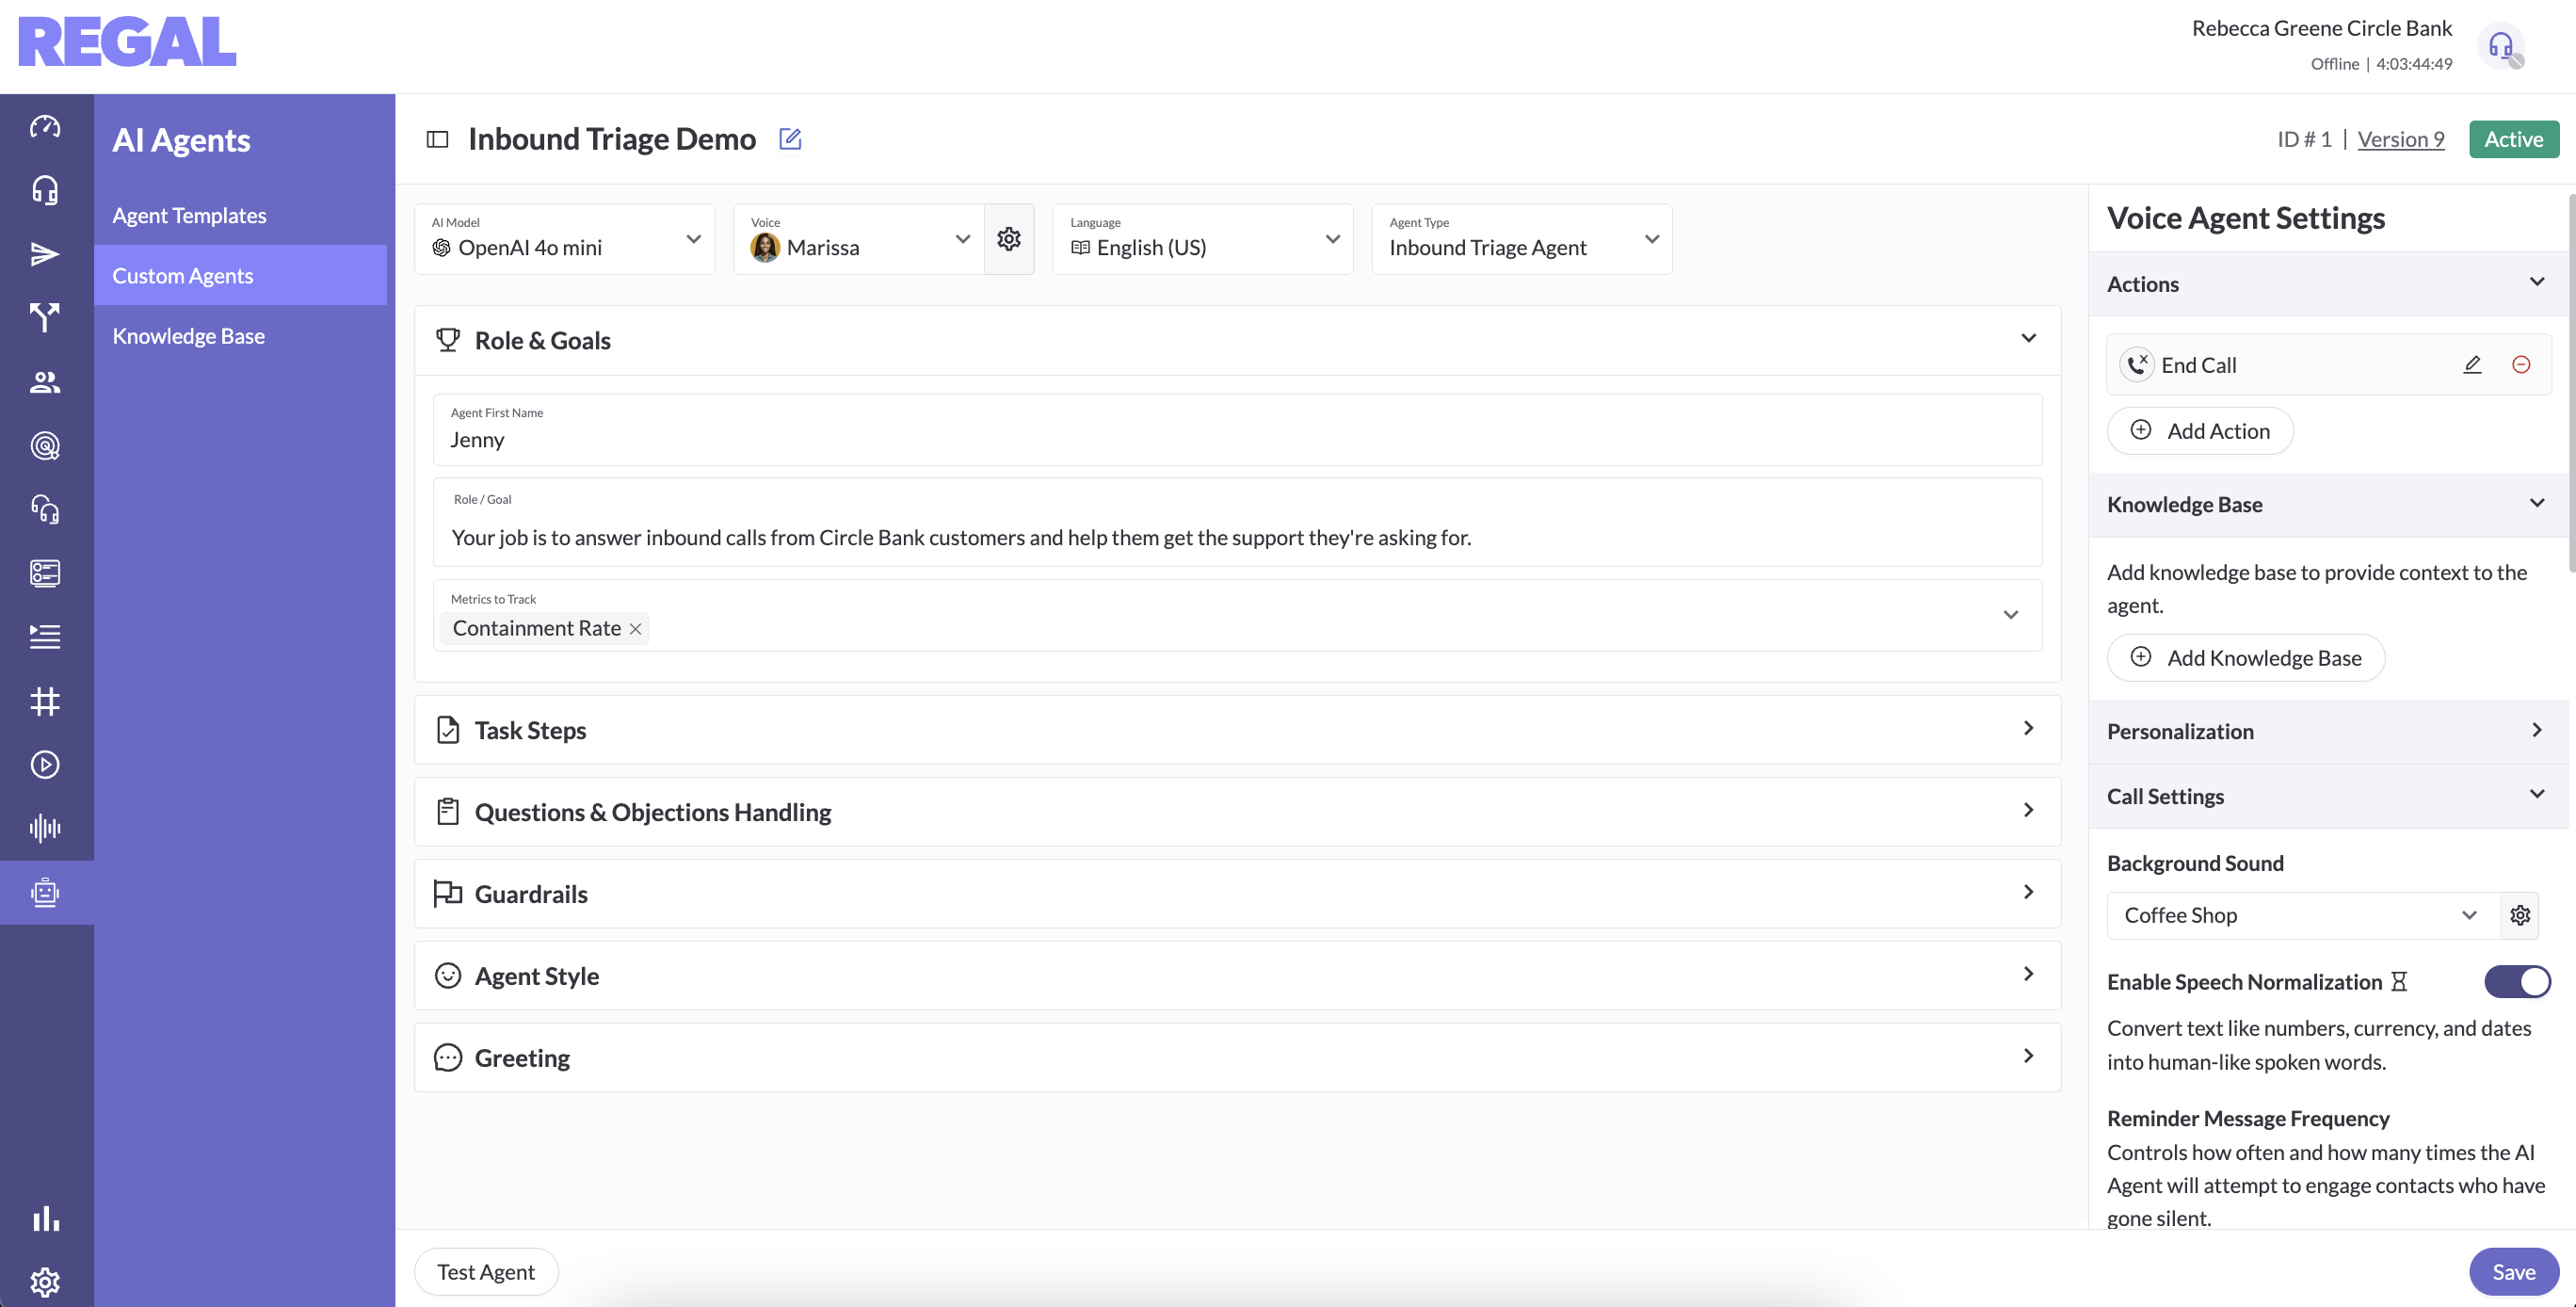The width and height of the screenshot is (2576, 1307).
Task: Open voice settings gear next to Marissa
Action: [x=1009, y=239]
